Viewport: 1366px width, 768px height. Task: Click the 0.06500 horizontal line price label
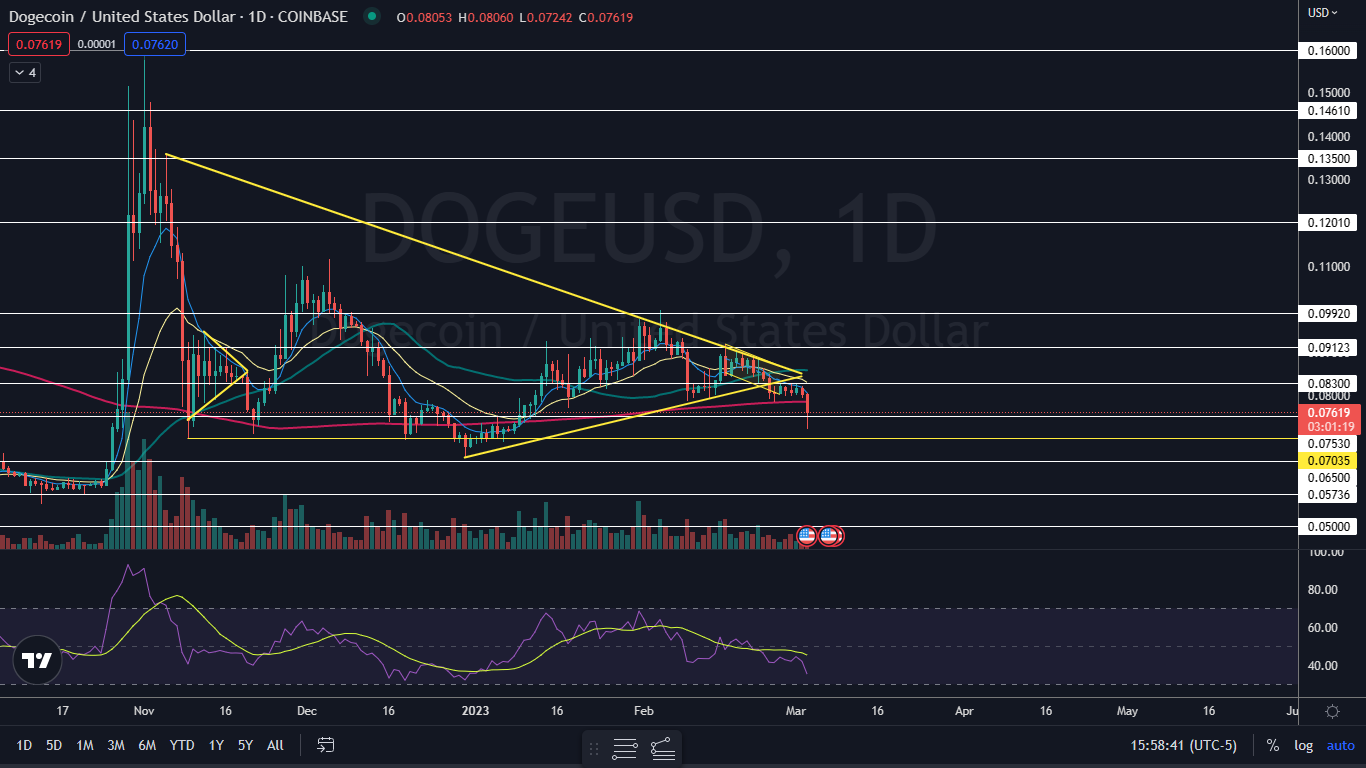pos(1326,478)
